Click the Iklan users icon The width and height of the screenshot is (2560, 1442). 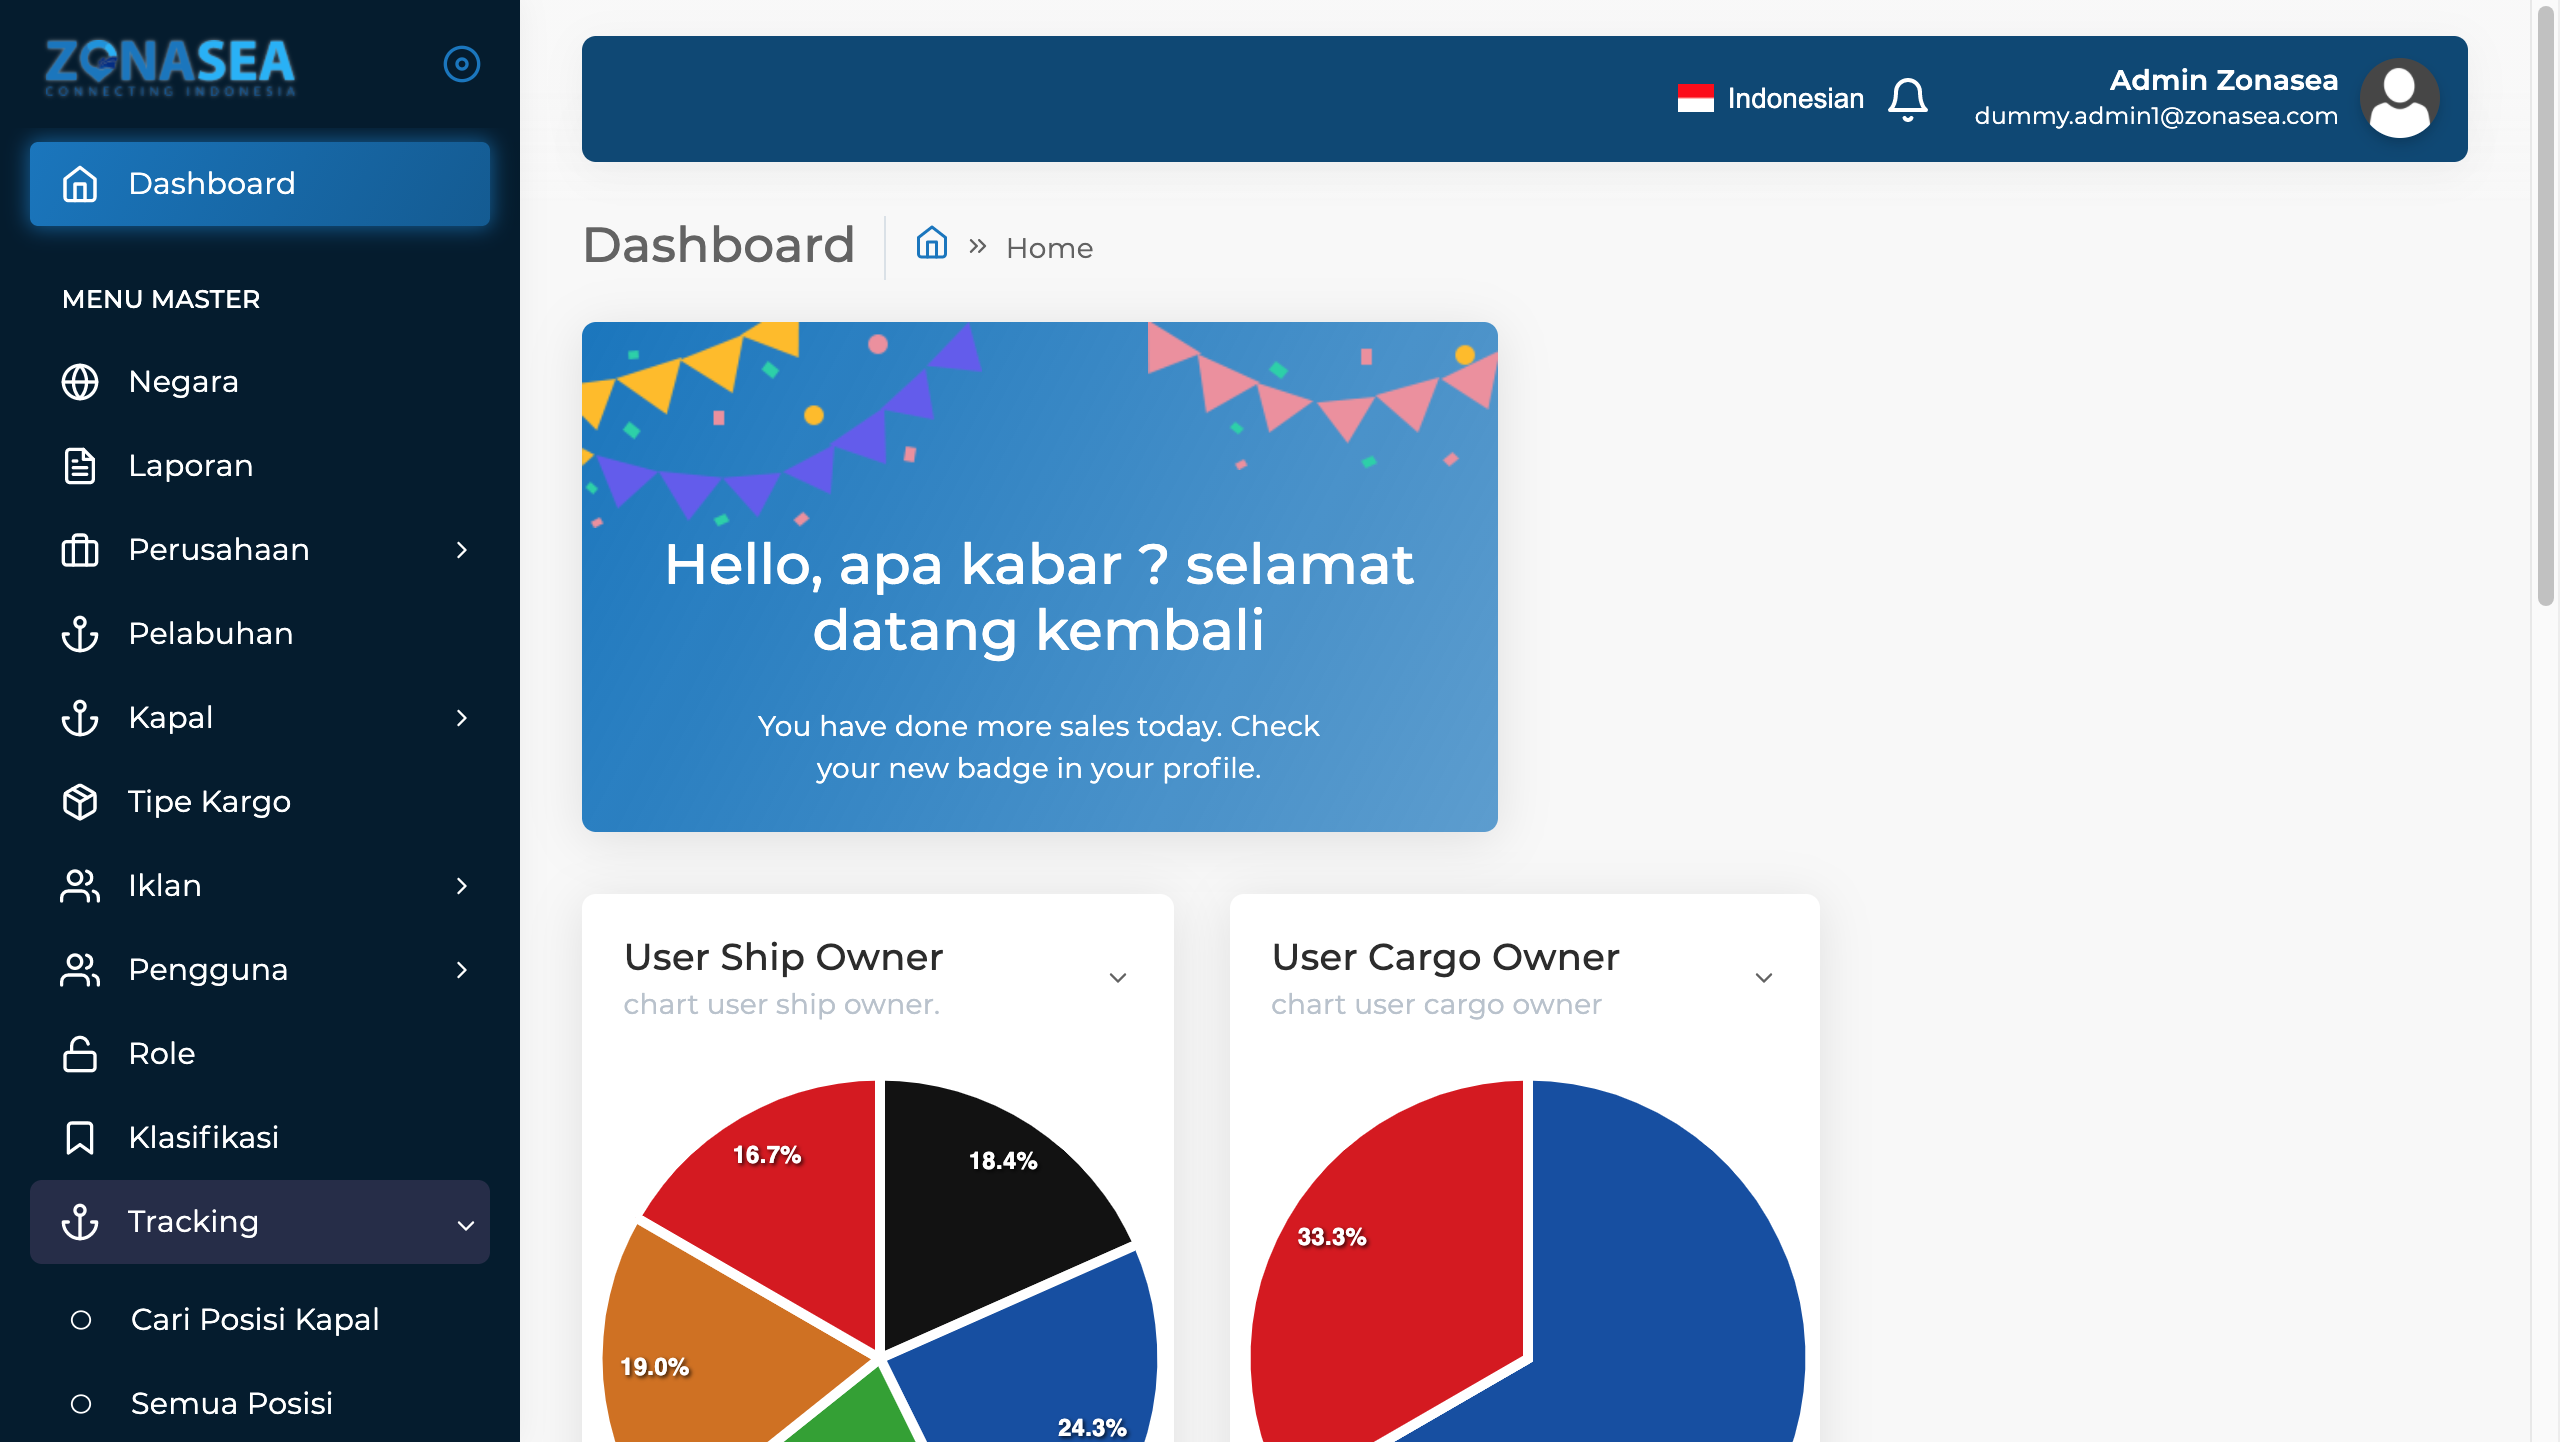[x=80, y=886]
